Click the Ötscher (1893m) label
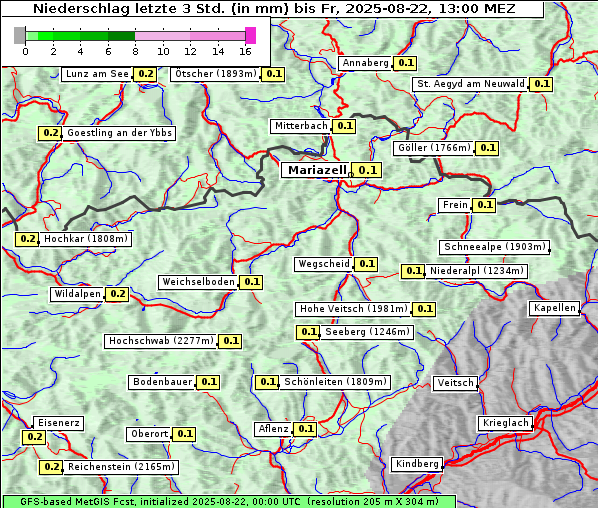 click(x=216, y=74)
